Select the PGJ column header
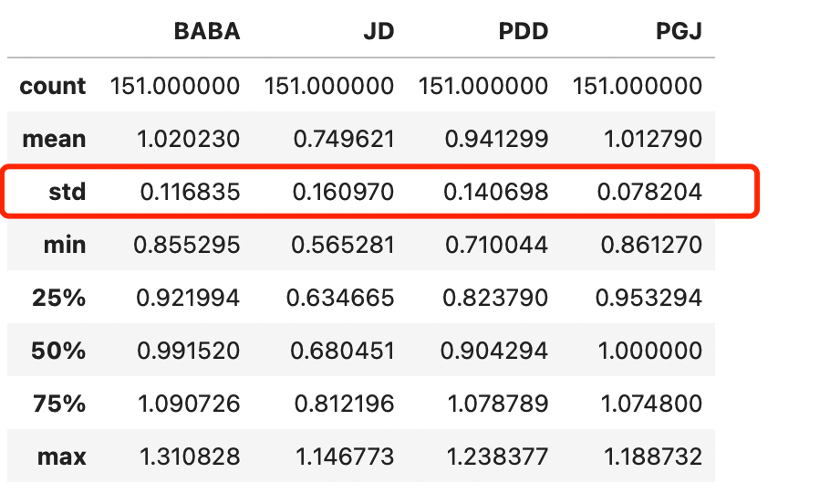 (677, 31)
